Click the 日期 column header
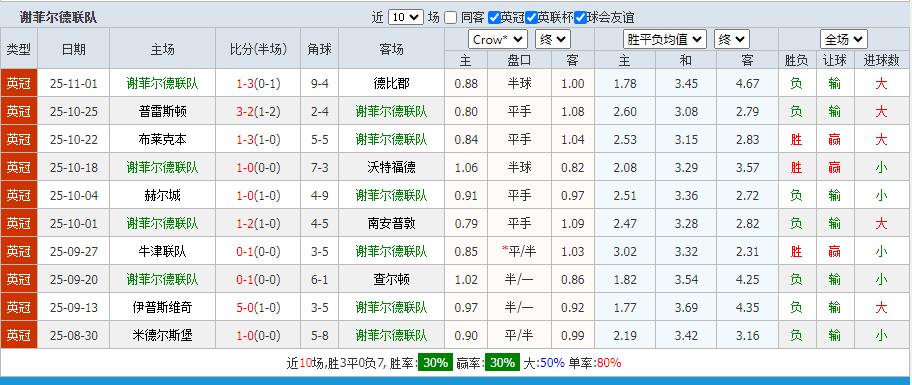Viewport: 912px width, 385px height. coord(73,49)
